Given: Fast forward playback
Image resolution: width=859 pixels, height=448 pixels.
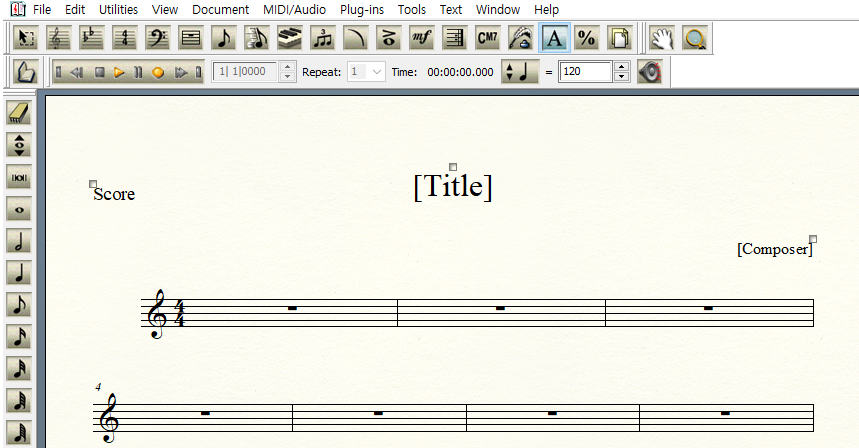Looking at the screenshot, I should 181,72.
